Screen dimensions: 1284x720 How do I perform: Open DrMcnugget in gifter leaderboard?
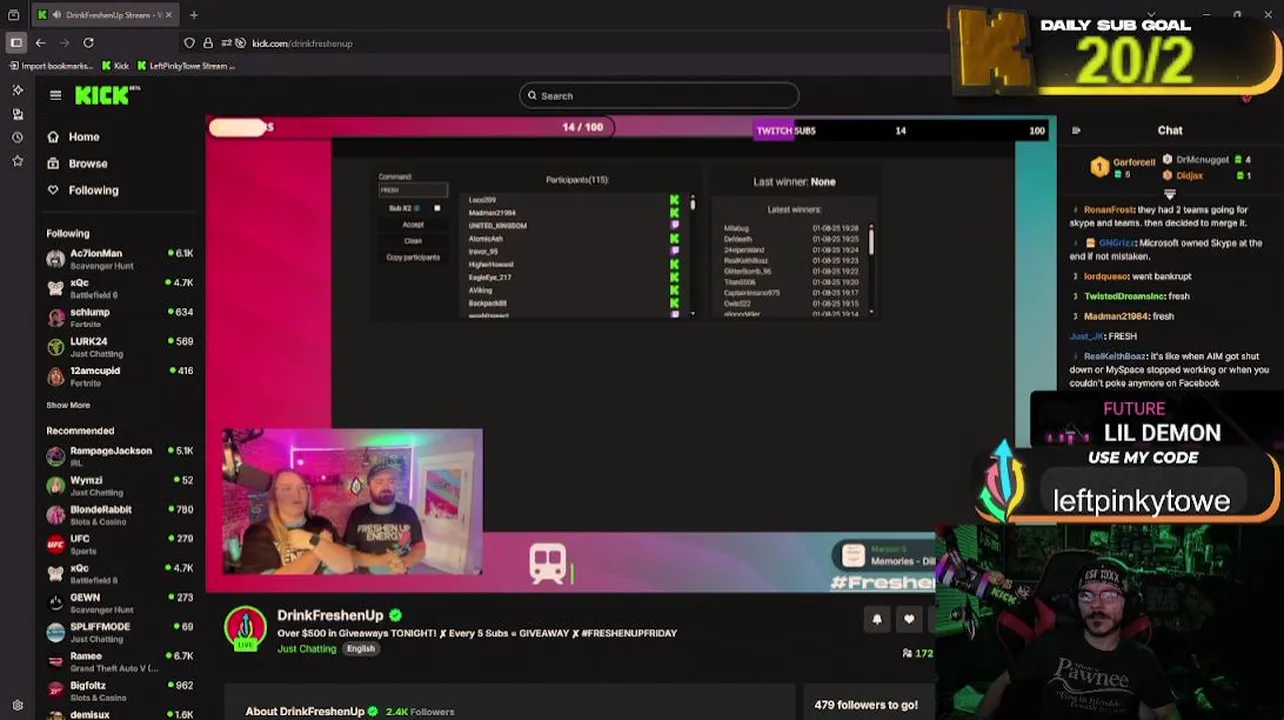click(x=1208, y=160)
